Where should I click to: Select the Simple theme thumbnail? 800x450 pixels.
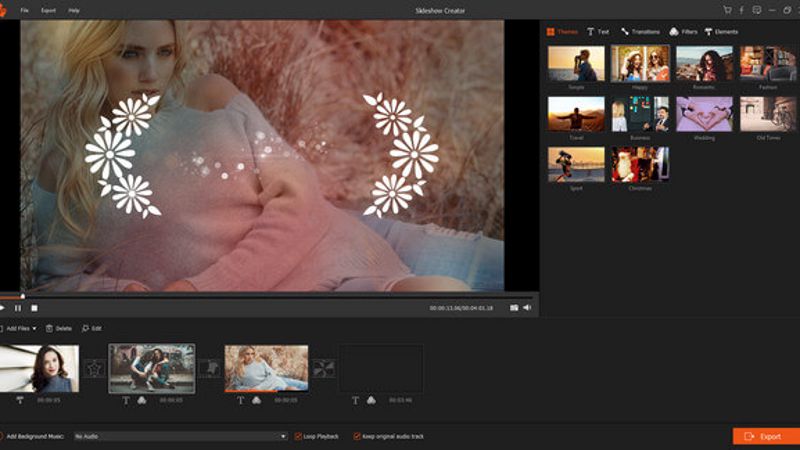click(x=576, y=64)
